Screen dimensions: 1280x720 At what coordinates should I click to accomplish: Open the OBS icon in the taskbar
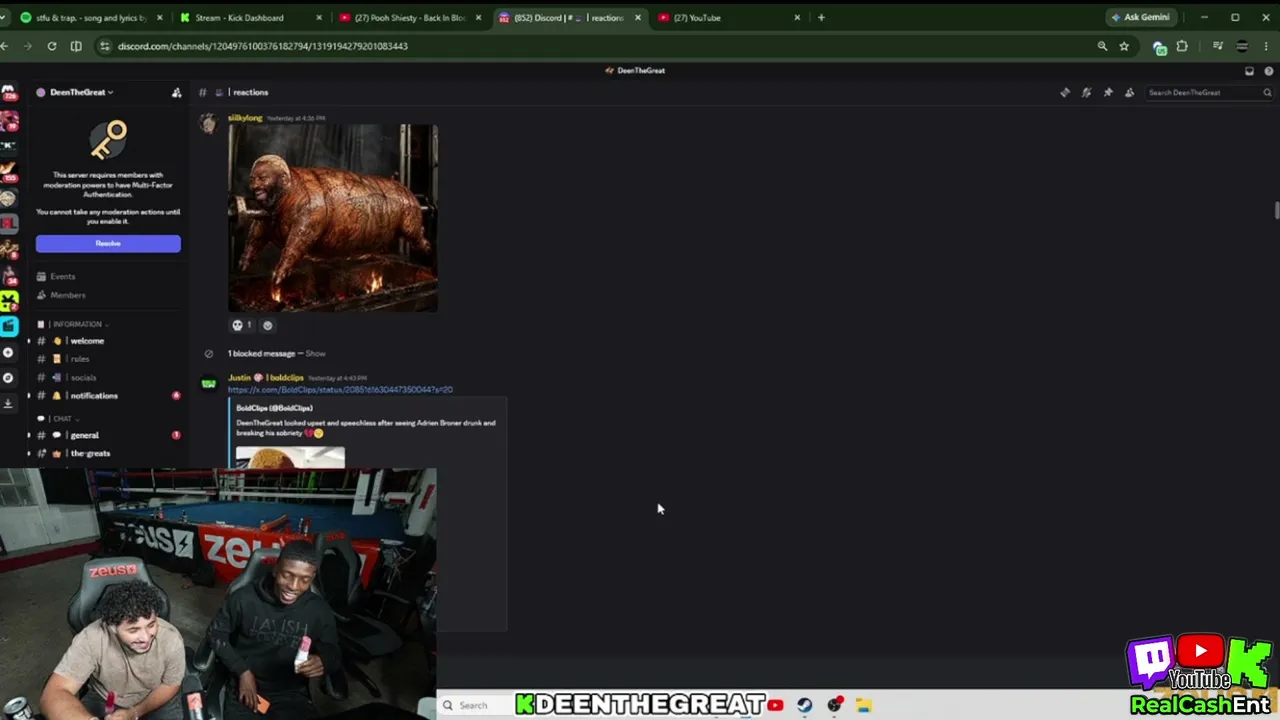835,705
